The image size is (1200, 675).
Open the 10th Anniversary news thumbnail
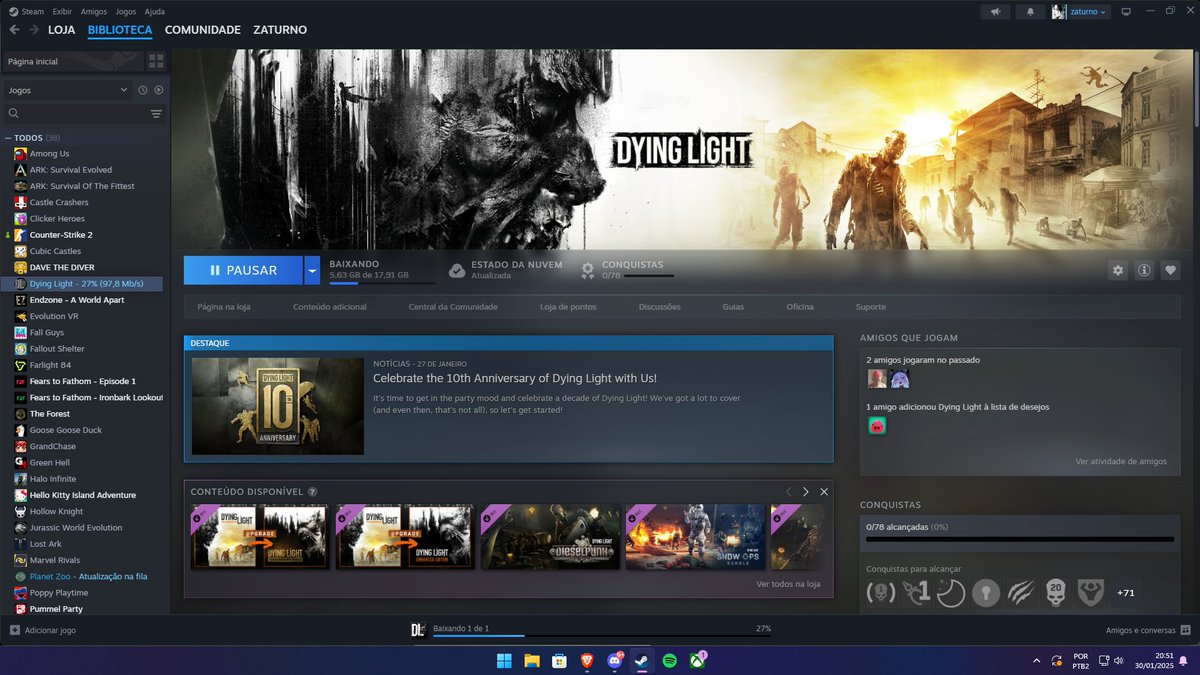pos(278,406)
